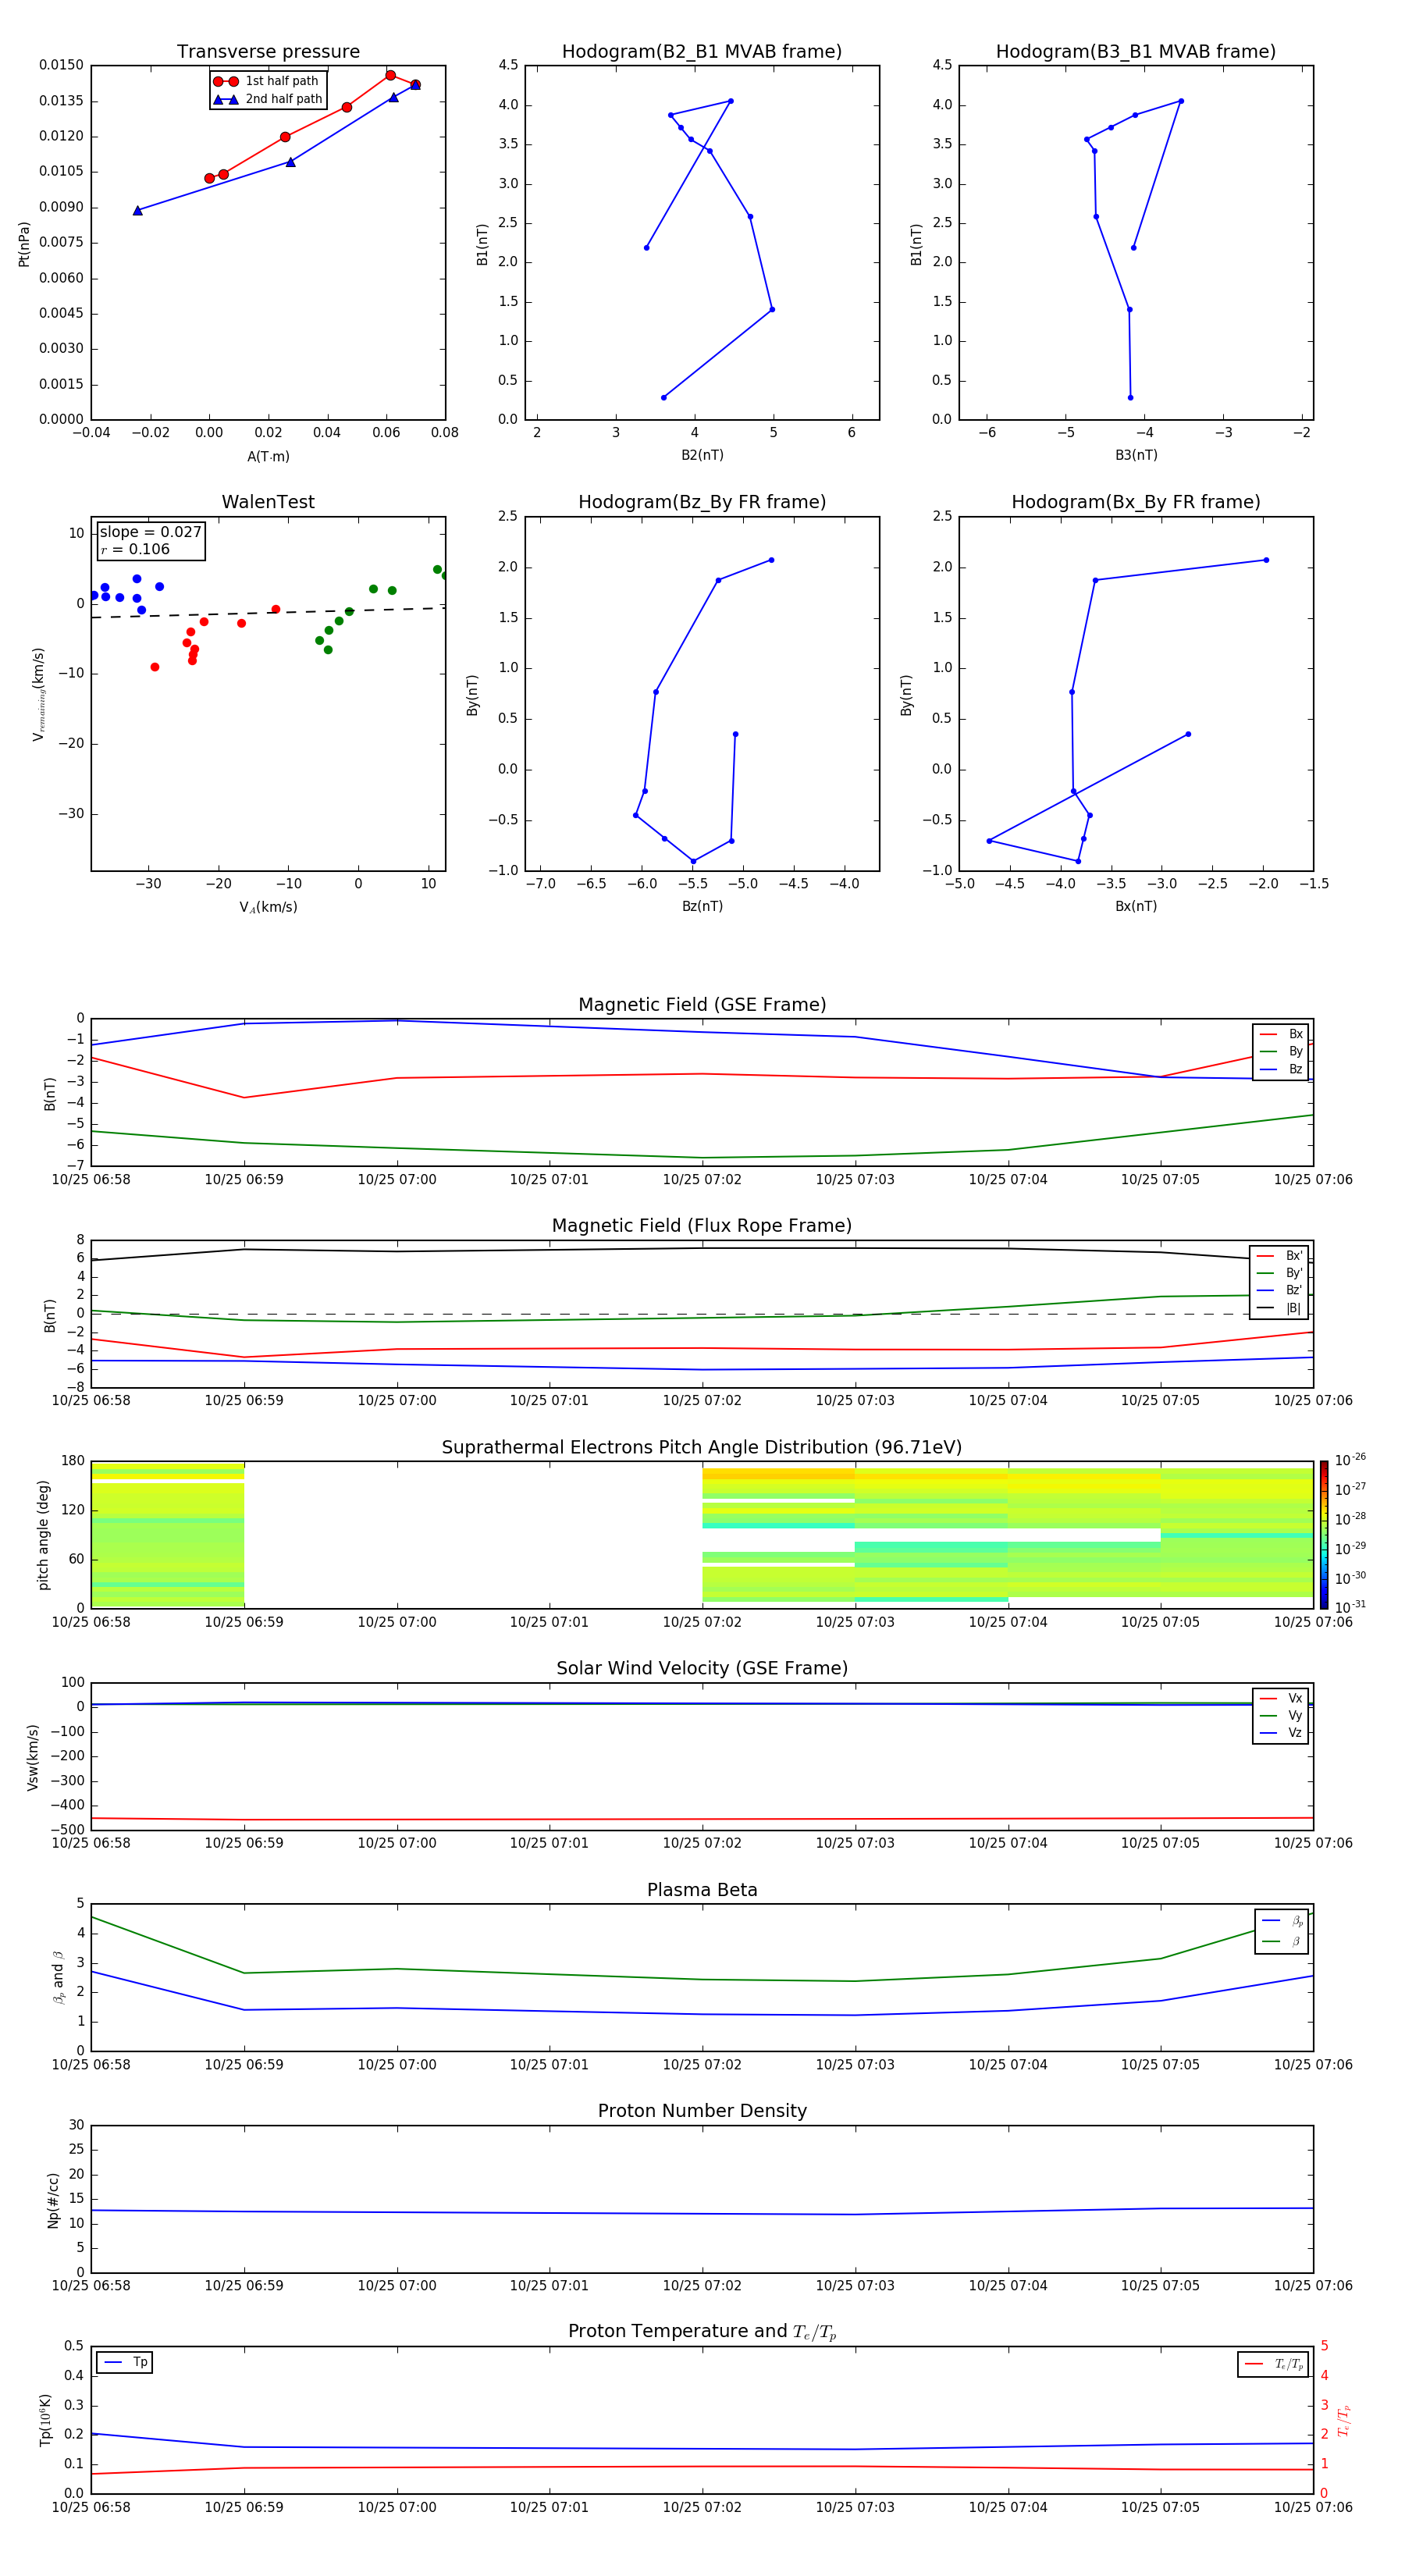Click the 'Proton Temperature and Te/Tp' title

(702, 2332)
